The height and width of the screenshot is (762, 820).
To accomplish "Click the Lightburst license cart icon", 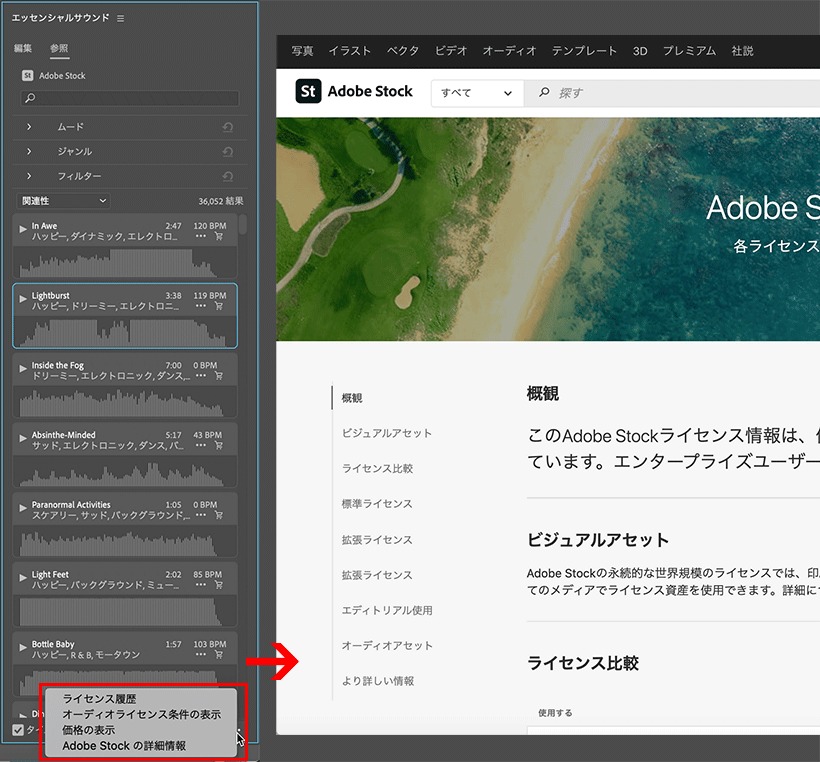I will [x=219, y=306].
